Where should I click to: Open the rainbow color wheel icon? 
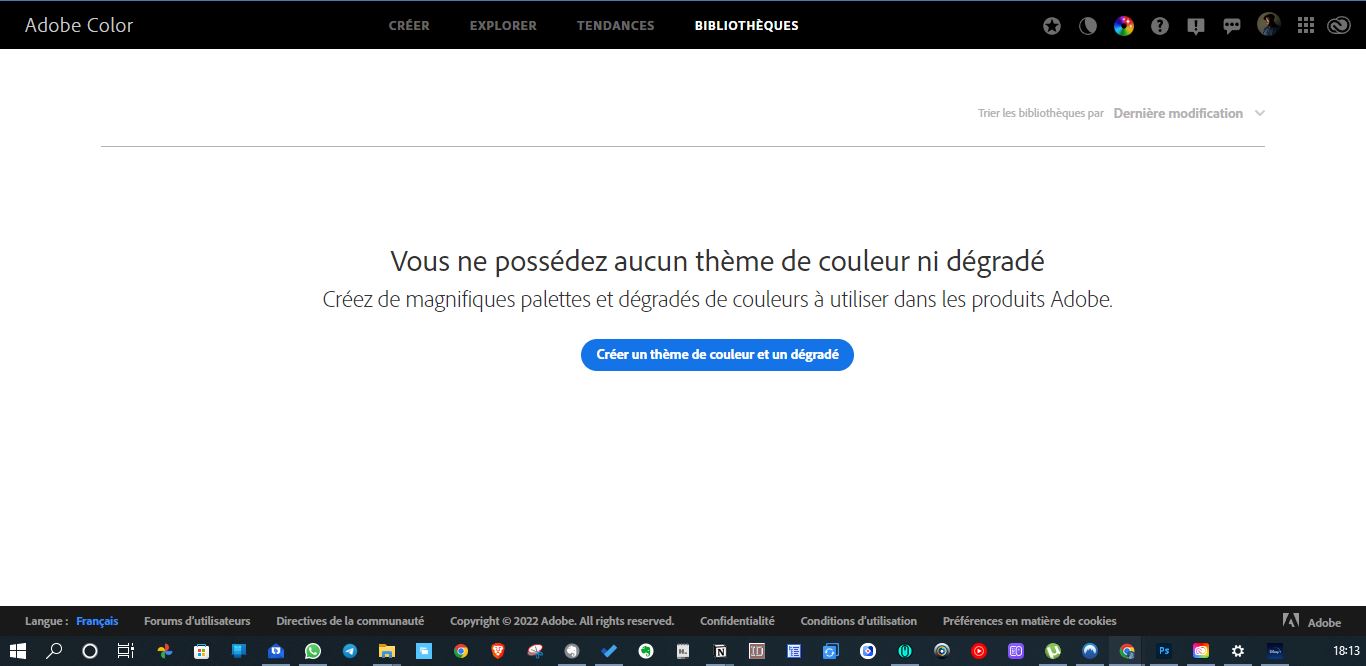[x=1124, y=26]
